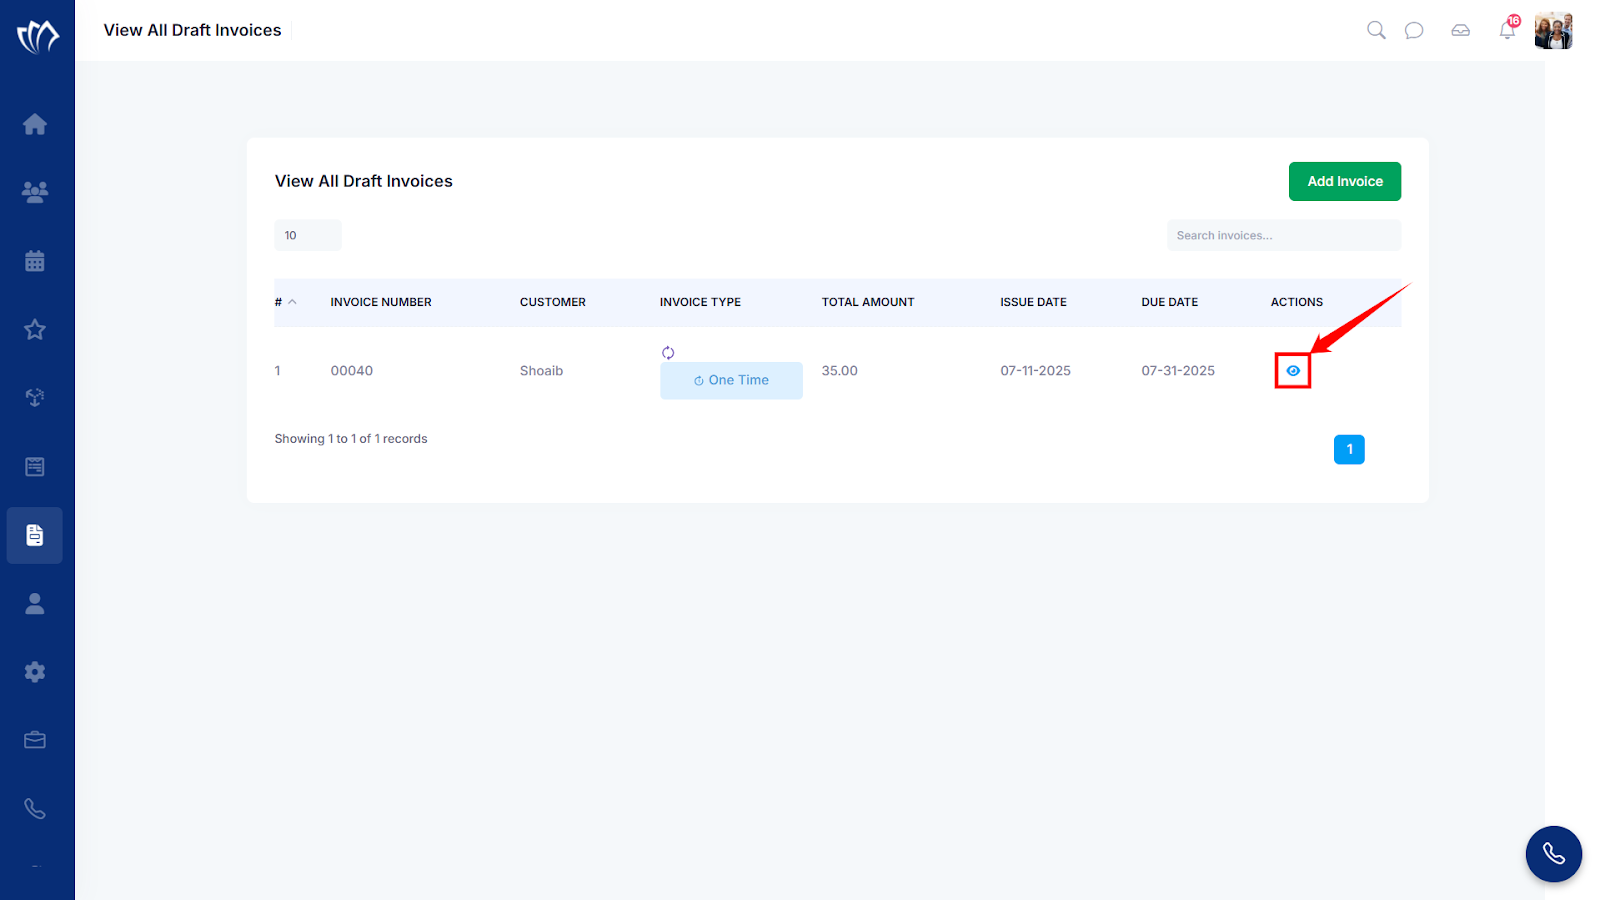Screen dimensions: 1600x900
Task: Sort by the # column arrow
Action: [292, 302]
